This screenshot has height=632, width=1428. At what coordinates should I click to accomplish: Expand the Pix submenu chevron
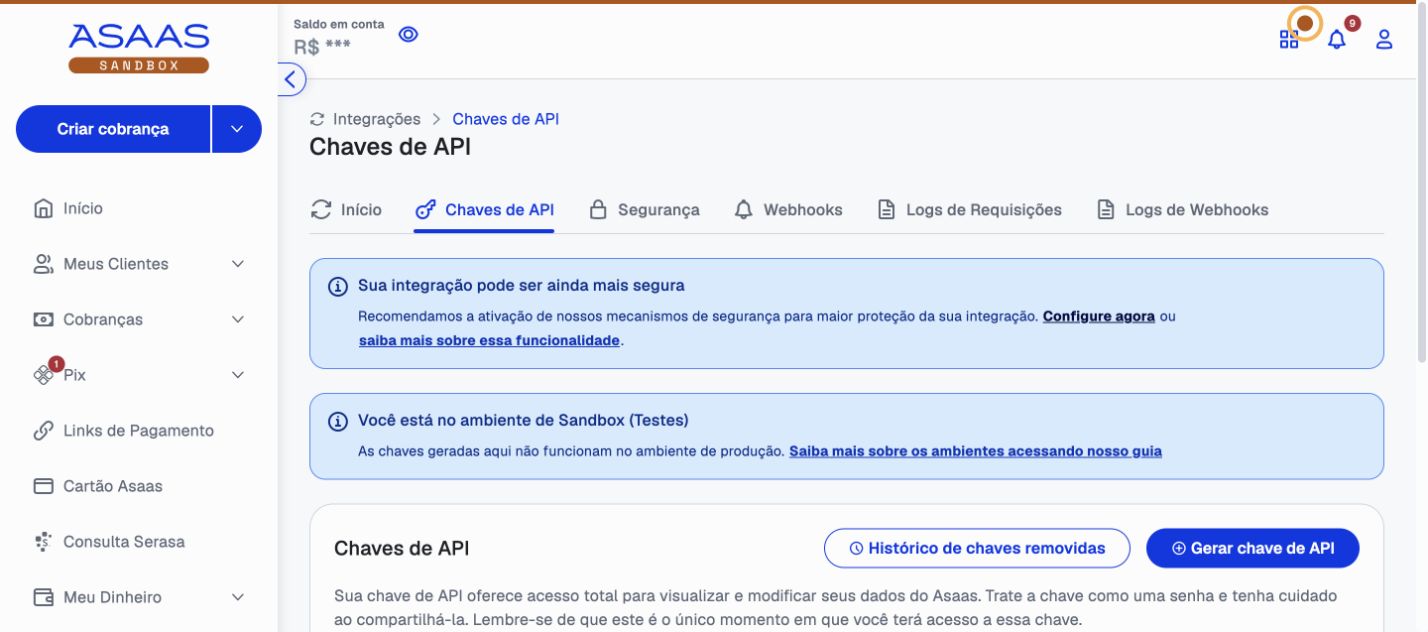[x=238, y=375]
